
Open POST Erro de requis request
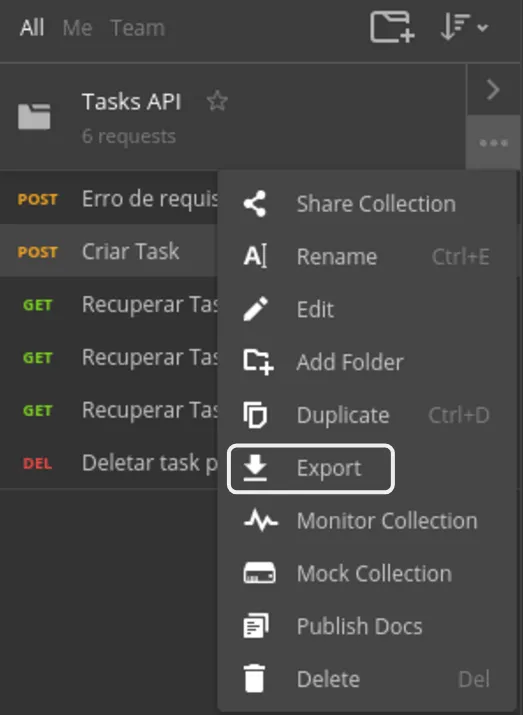(x=109, y=198)
